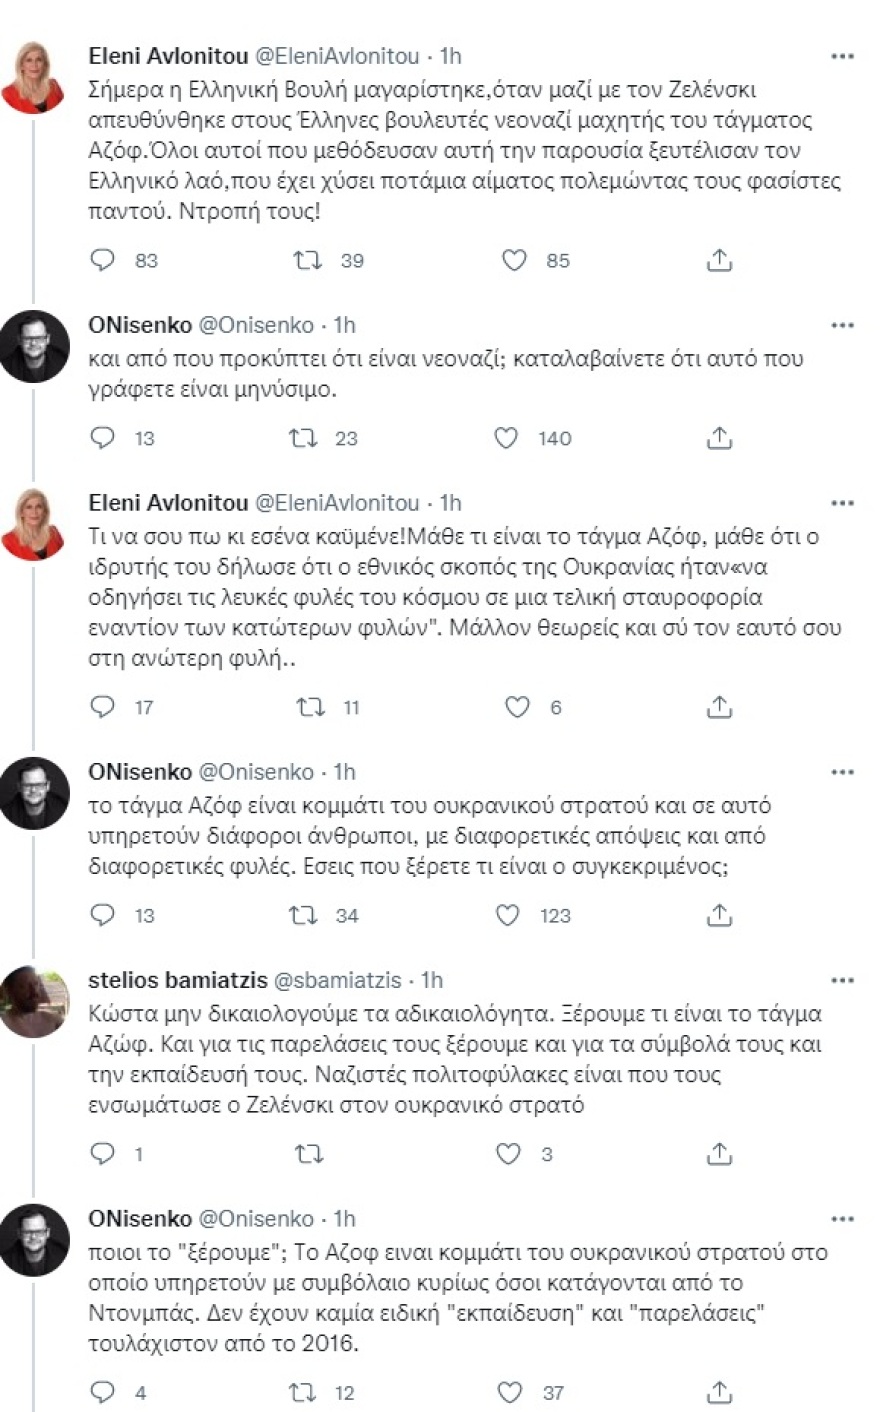880x1412 pixels.
Task: Open reply composer on Eleni's second tweet
Action: click(x=101, y=707)
